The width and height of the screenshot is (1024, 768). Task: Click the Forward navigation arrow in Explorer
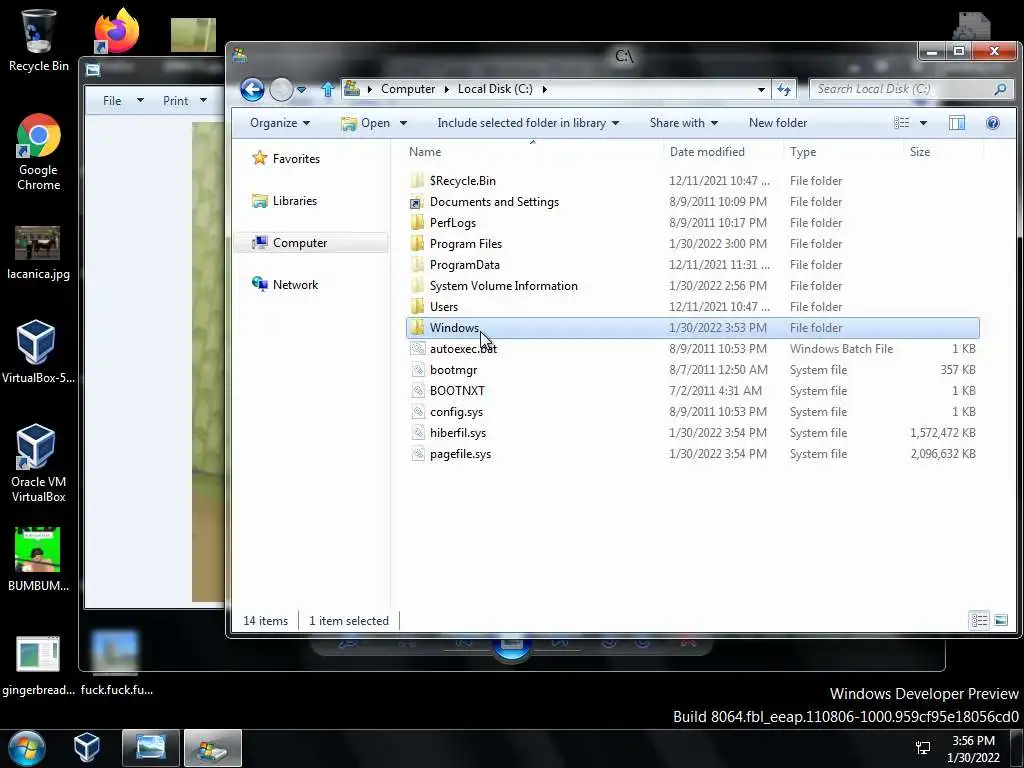[281, 89]
